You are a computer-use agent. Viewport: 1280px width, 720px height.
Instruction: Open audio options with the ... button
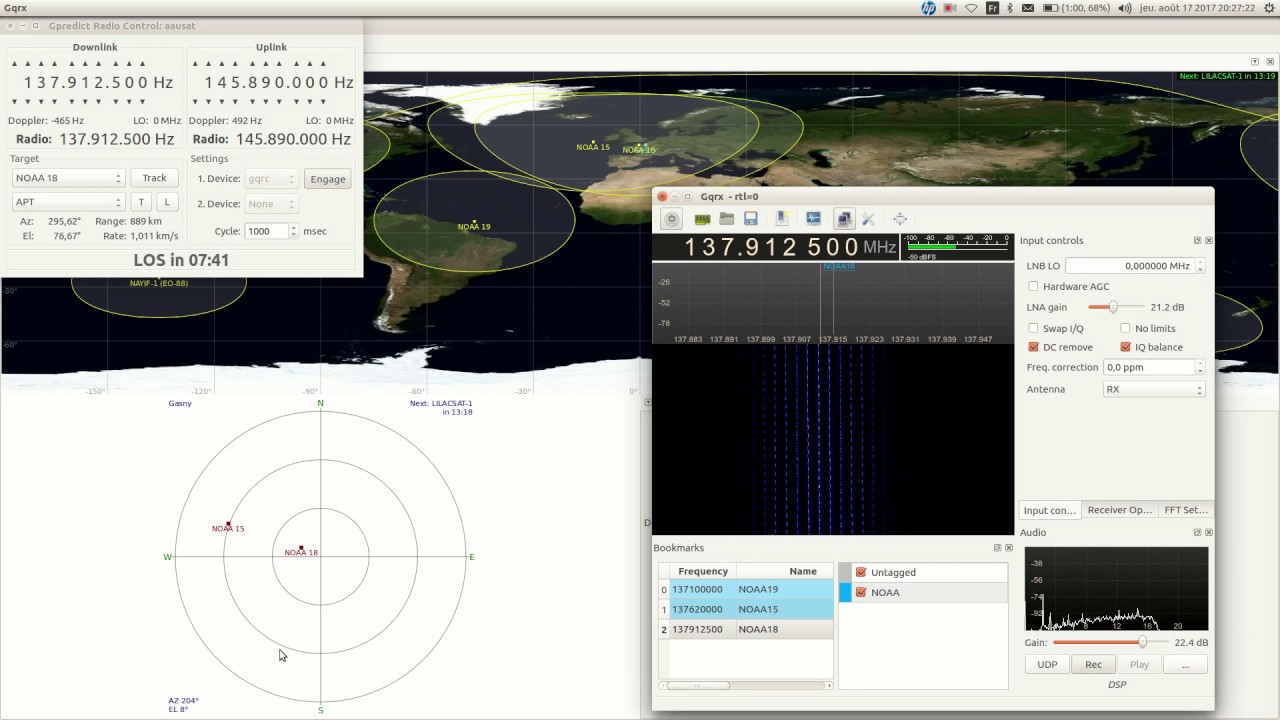pyautogui.click(x=1185, y=664)
